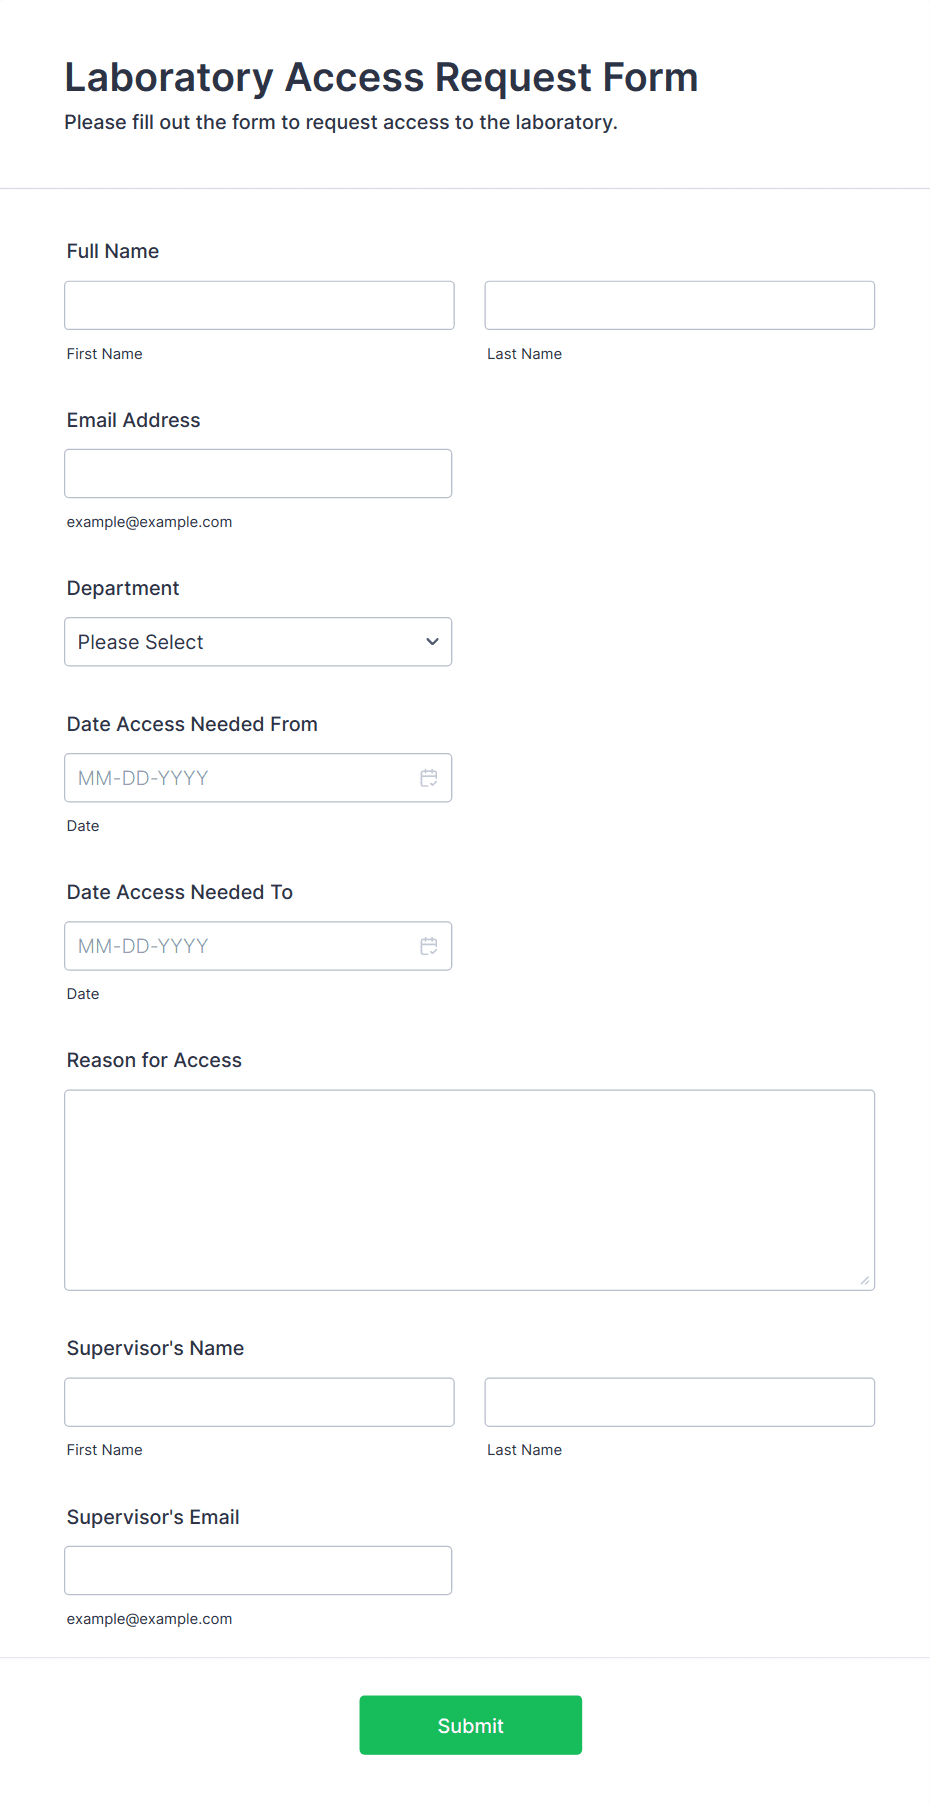Click the Department dropdown chevron arrow

pyautogui.click(x=432, y=642)
